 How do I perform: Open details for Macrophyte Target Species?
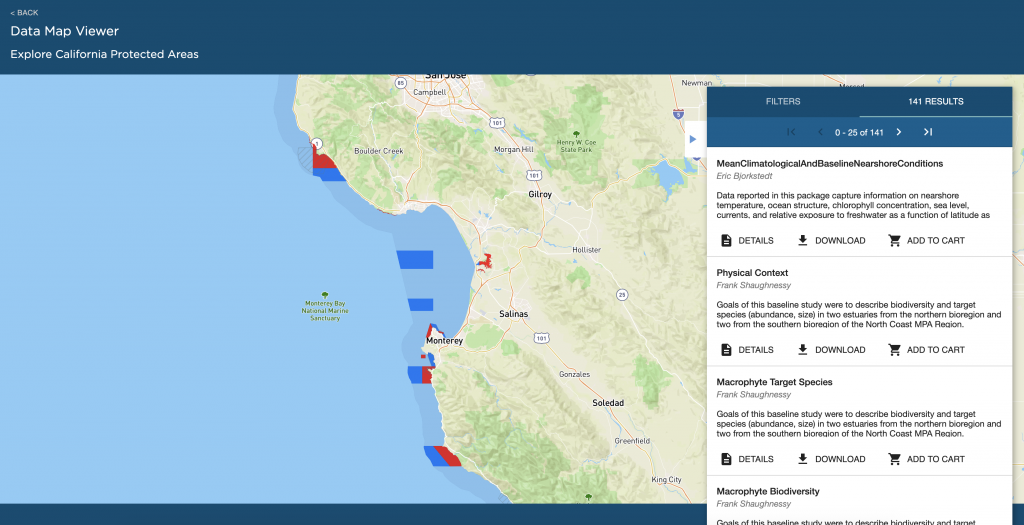point(747,459)
